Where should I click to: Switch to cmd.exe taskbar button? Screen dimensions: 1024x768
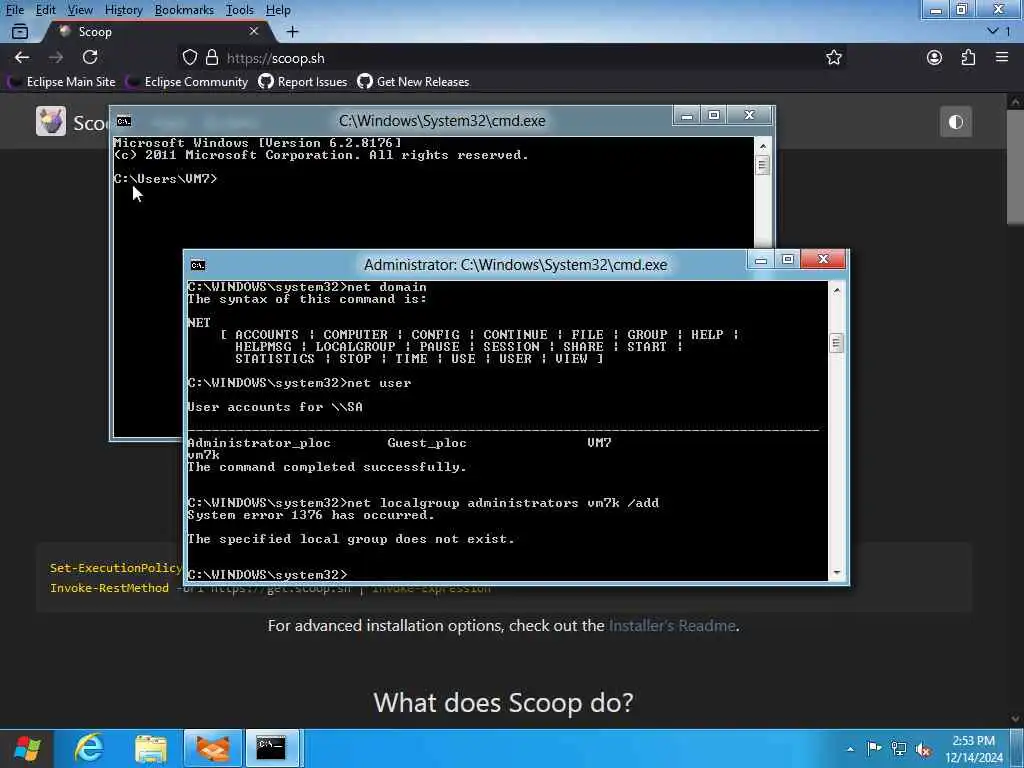click(271, 748)
